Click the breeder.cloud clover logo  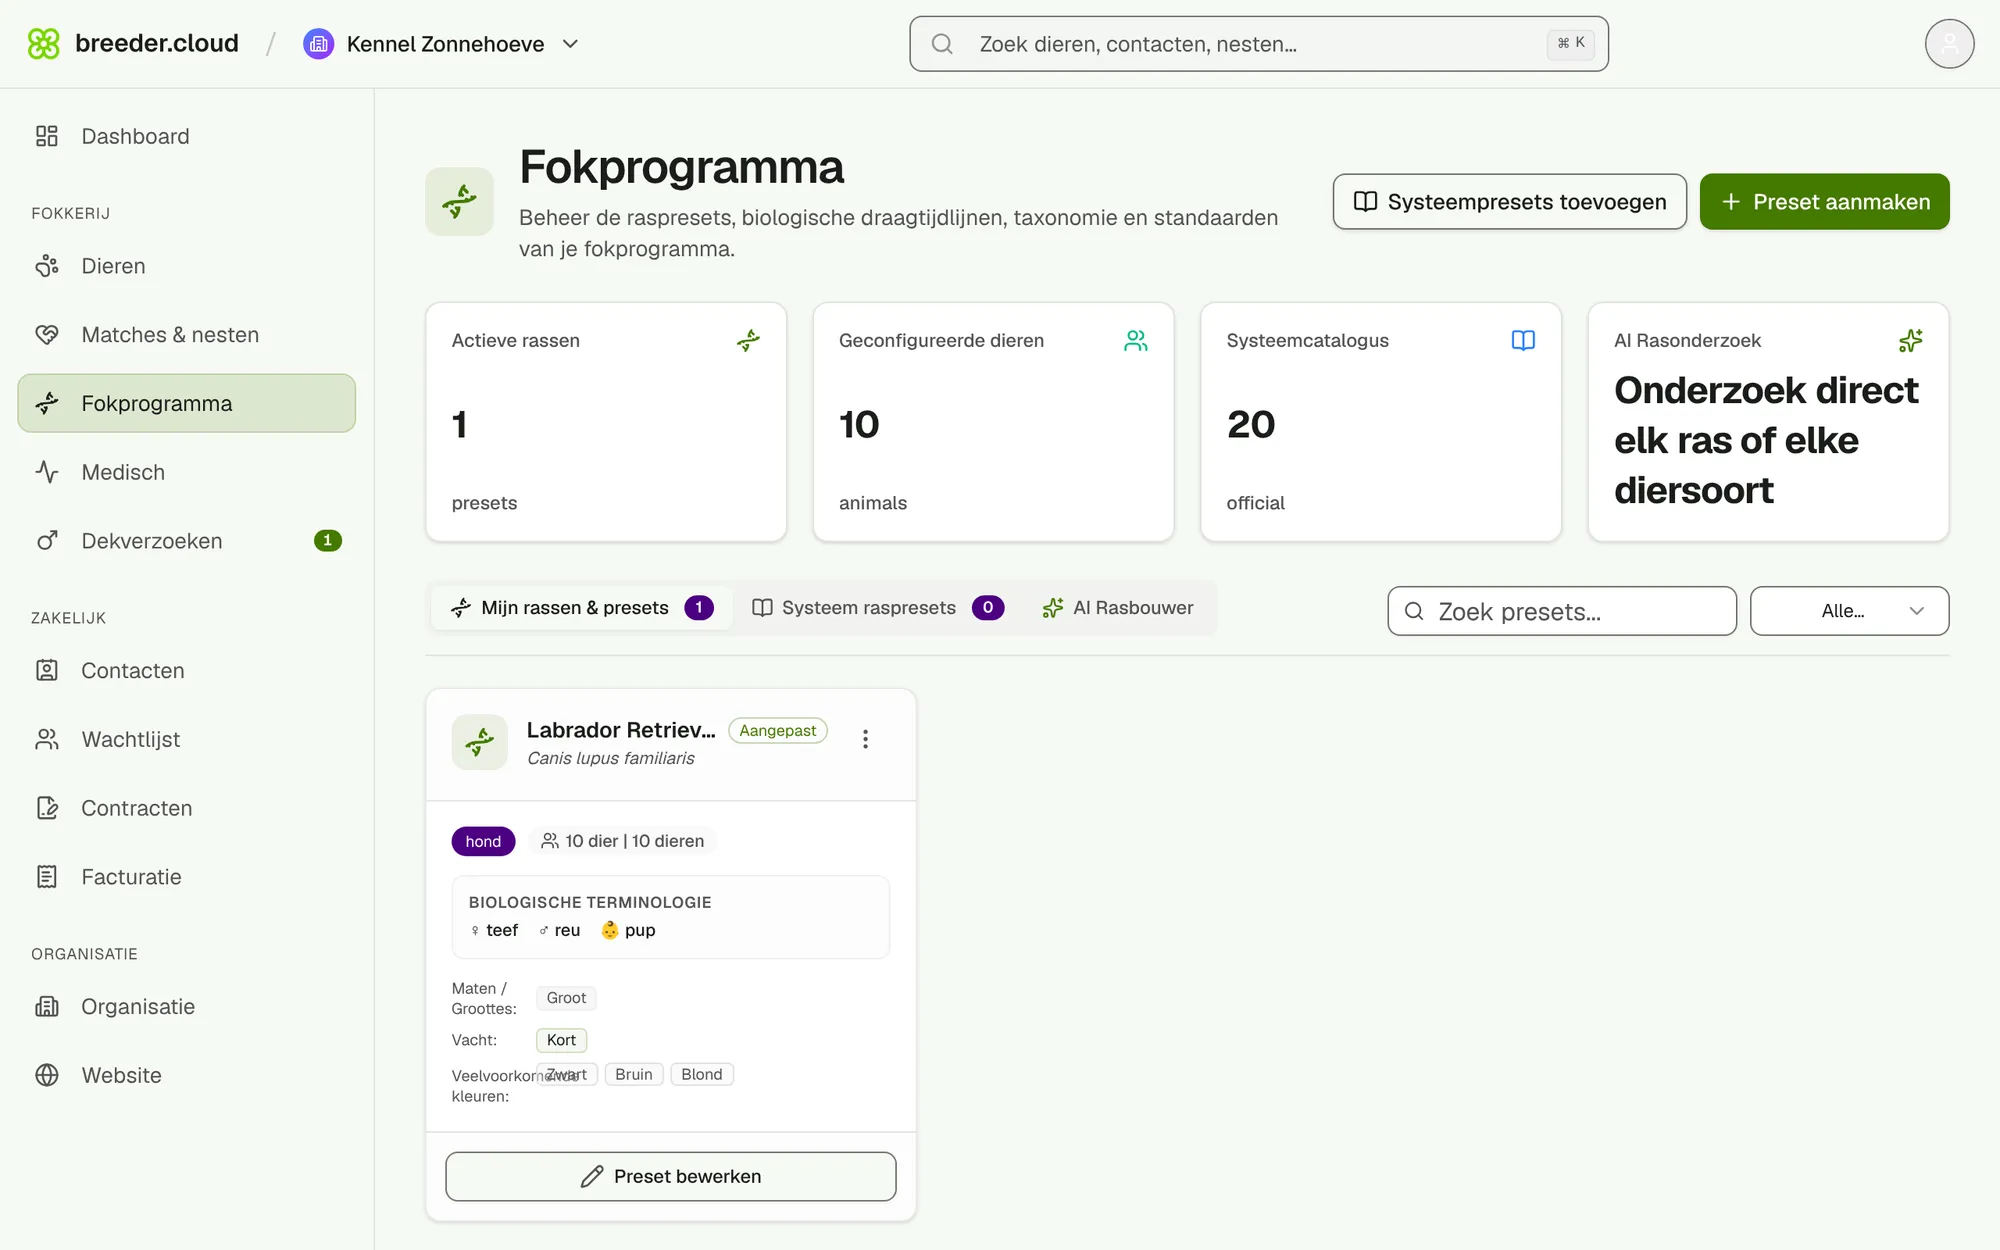click(x=44, y=44)
